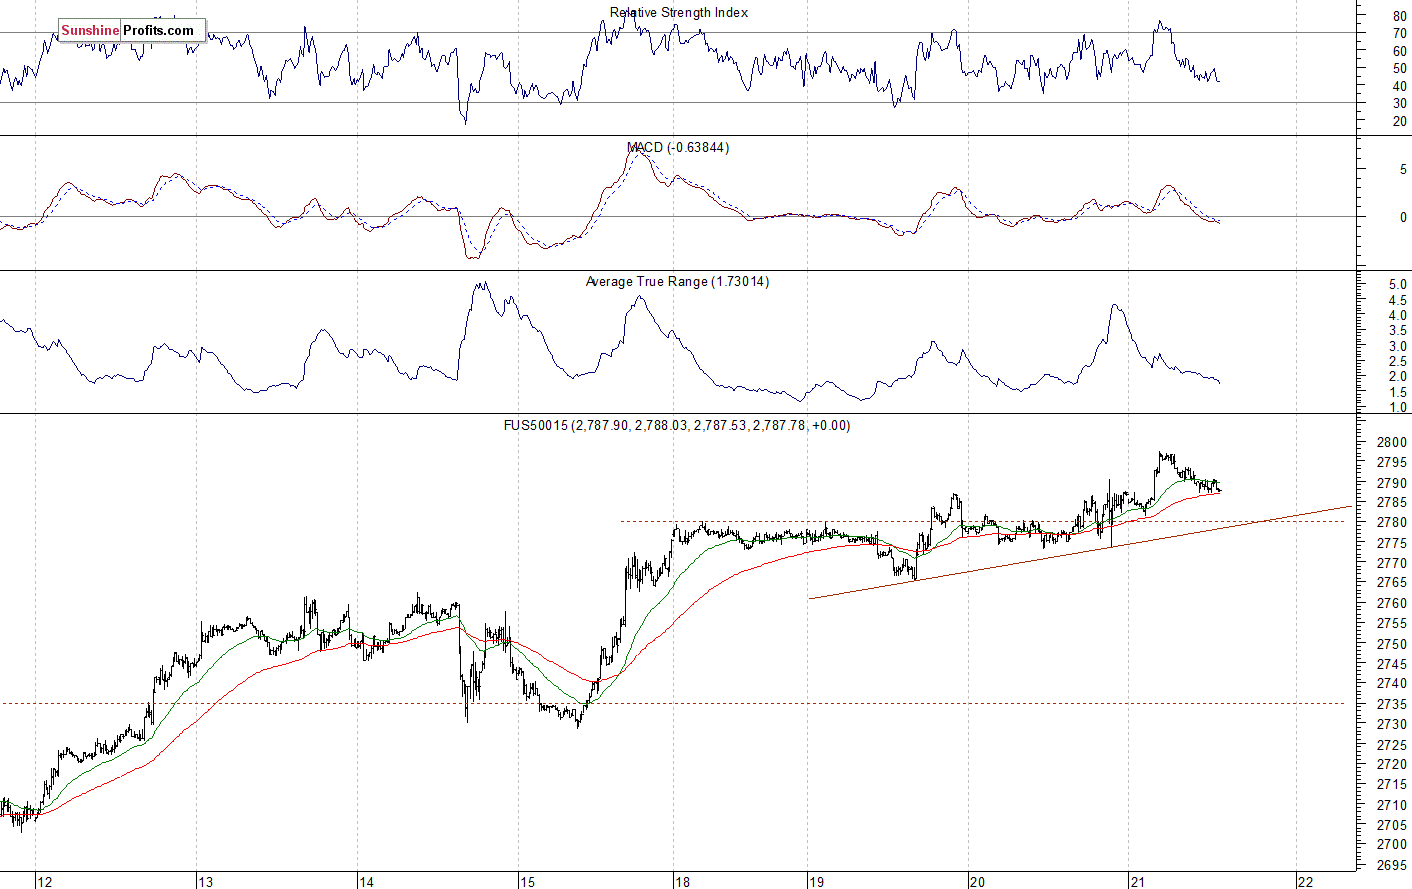This screenshot has height=889, width=1412.
Task: Click date label 21 on time axis
Action: [x=1137, y=881]
